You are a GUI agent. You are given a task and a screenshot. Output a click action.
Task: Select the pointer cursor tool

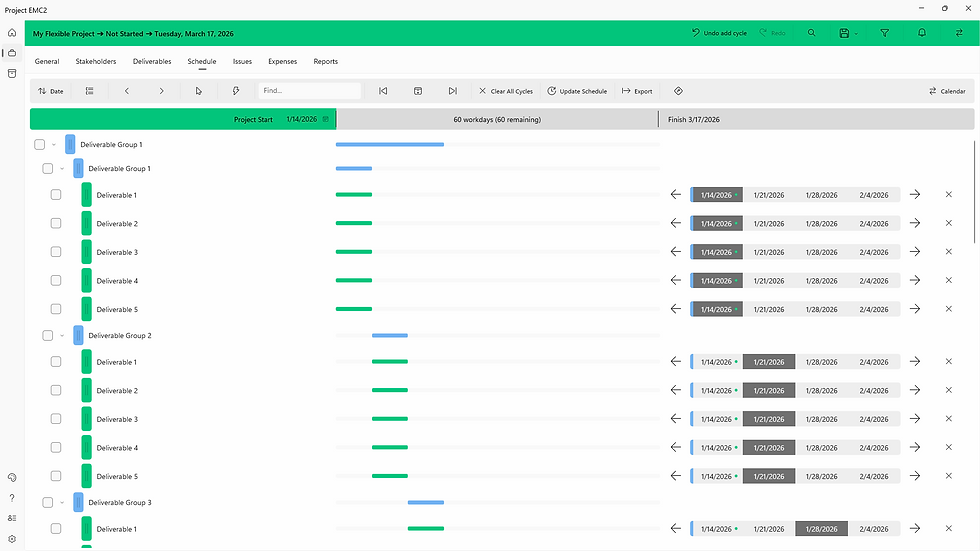(x=199, y=91)
